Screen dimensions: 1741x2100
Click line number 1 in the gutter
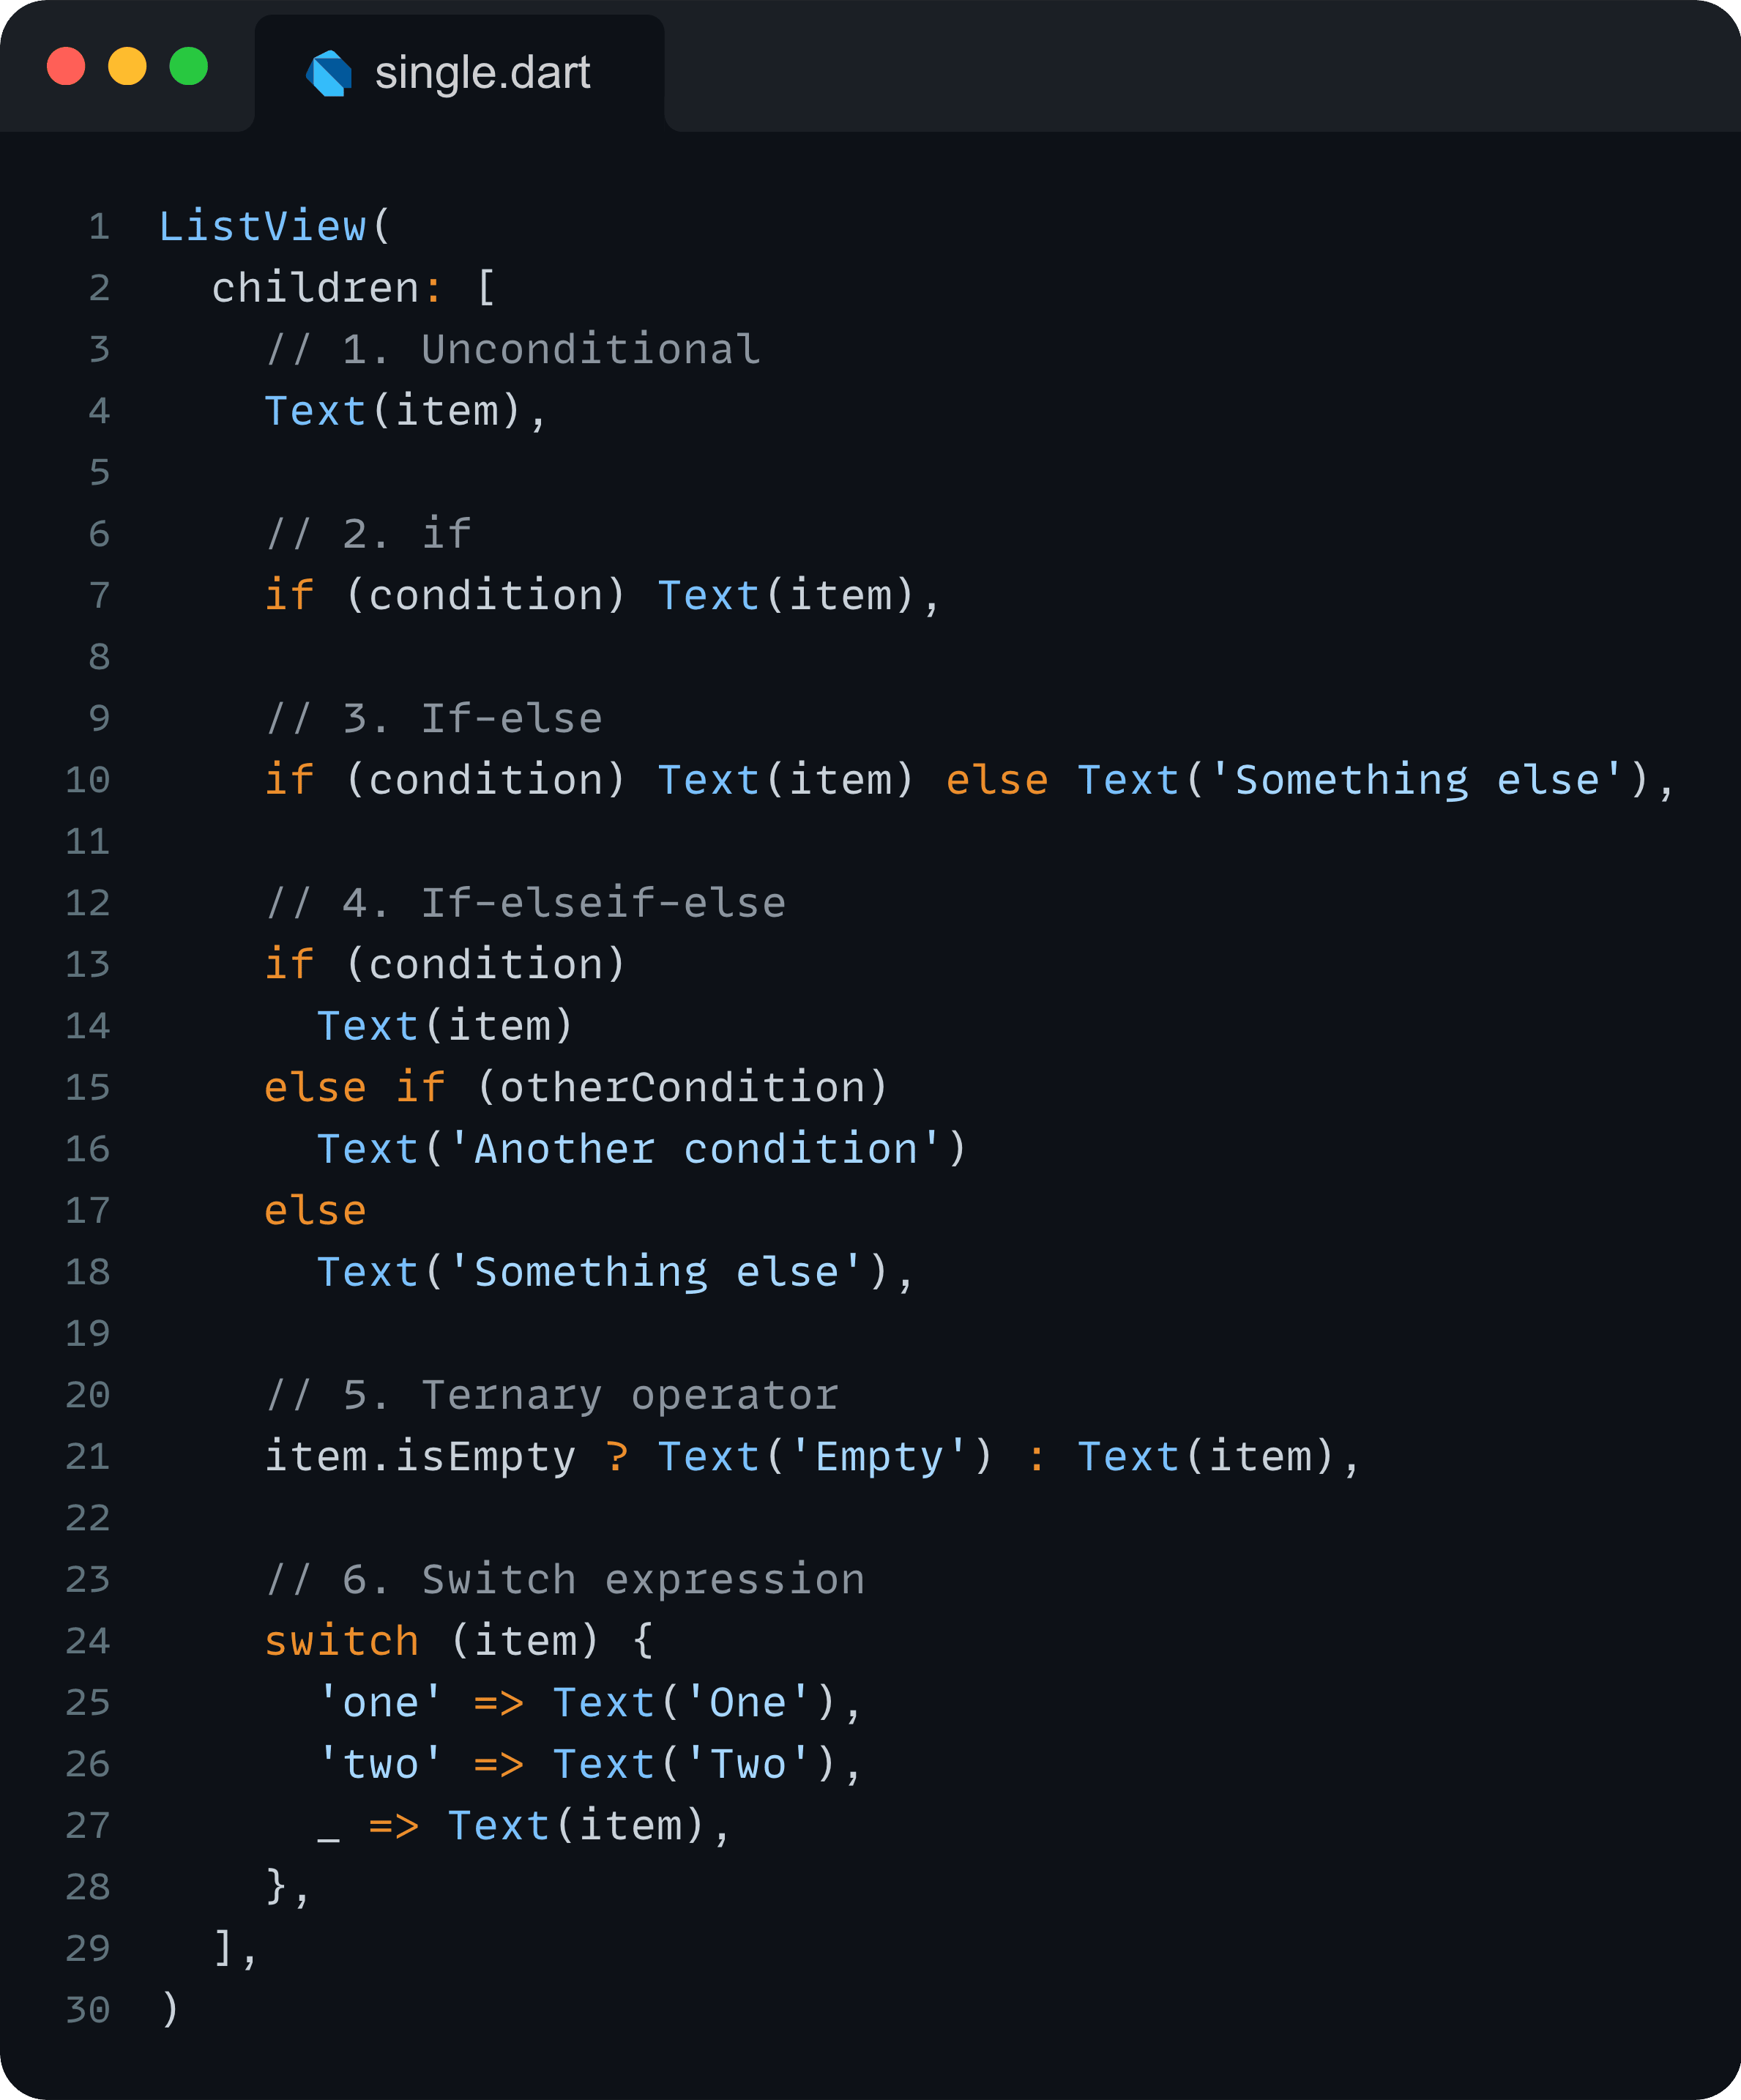[x=99, y=227]
